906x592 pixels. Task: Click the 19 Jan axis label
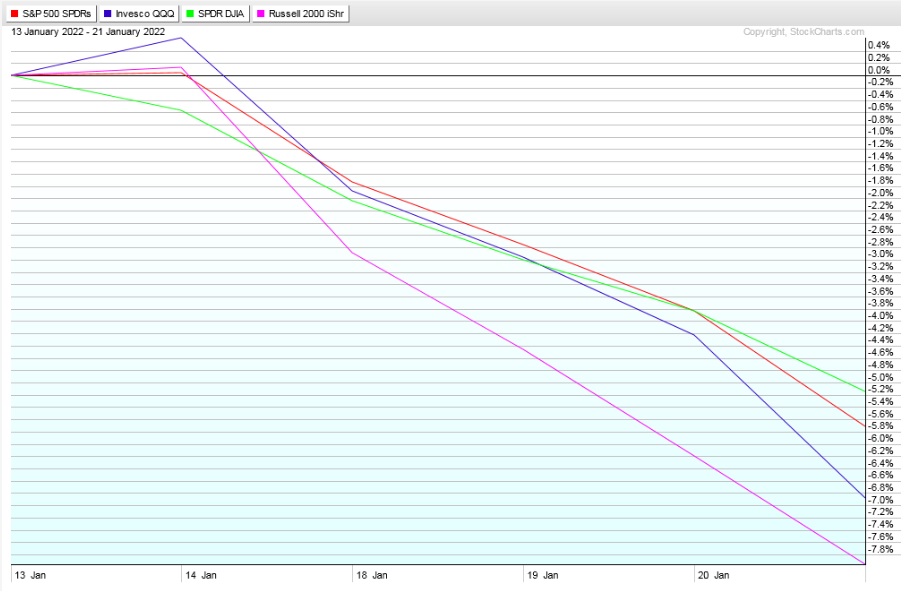click(x=543, y=575)
